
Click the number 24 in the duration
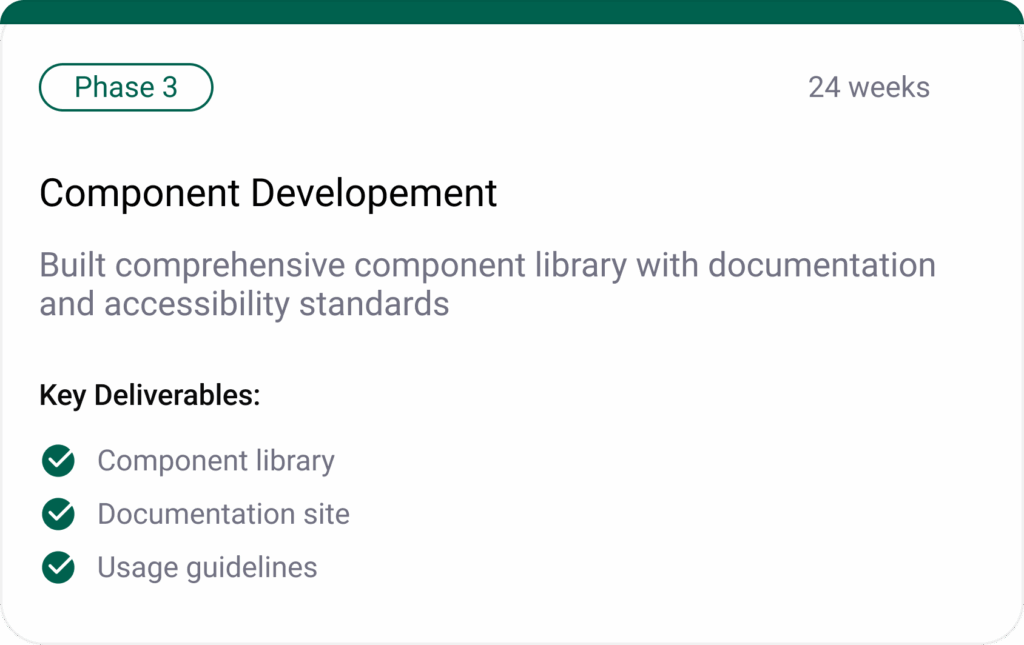coord(824,87)
